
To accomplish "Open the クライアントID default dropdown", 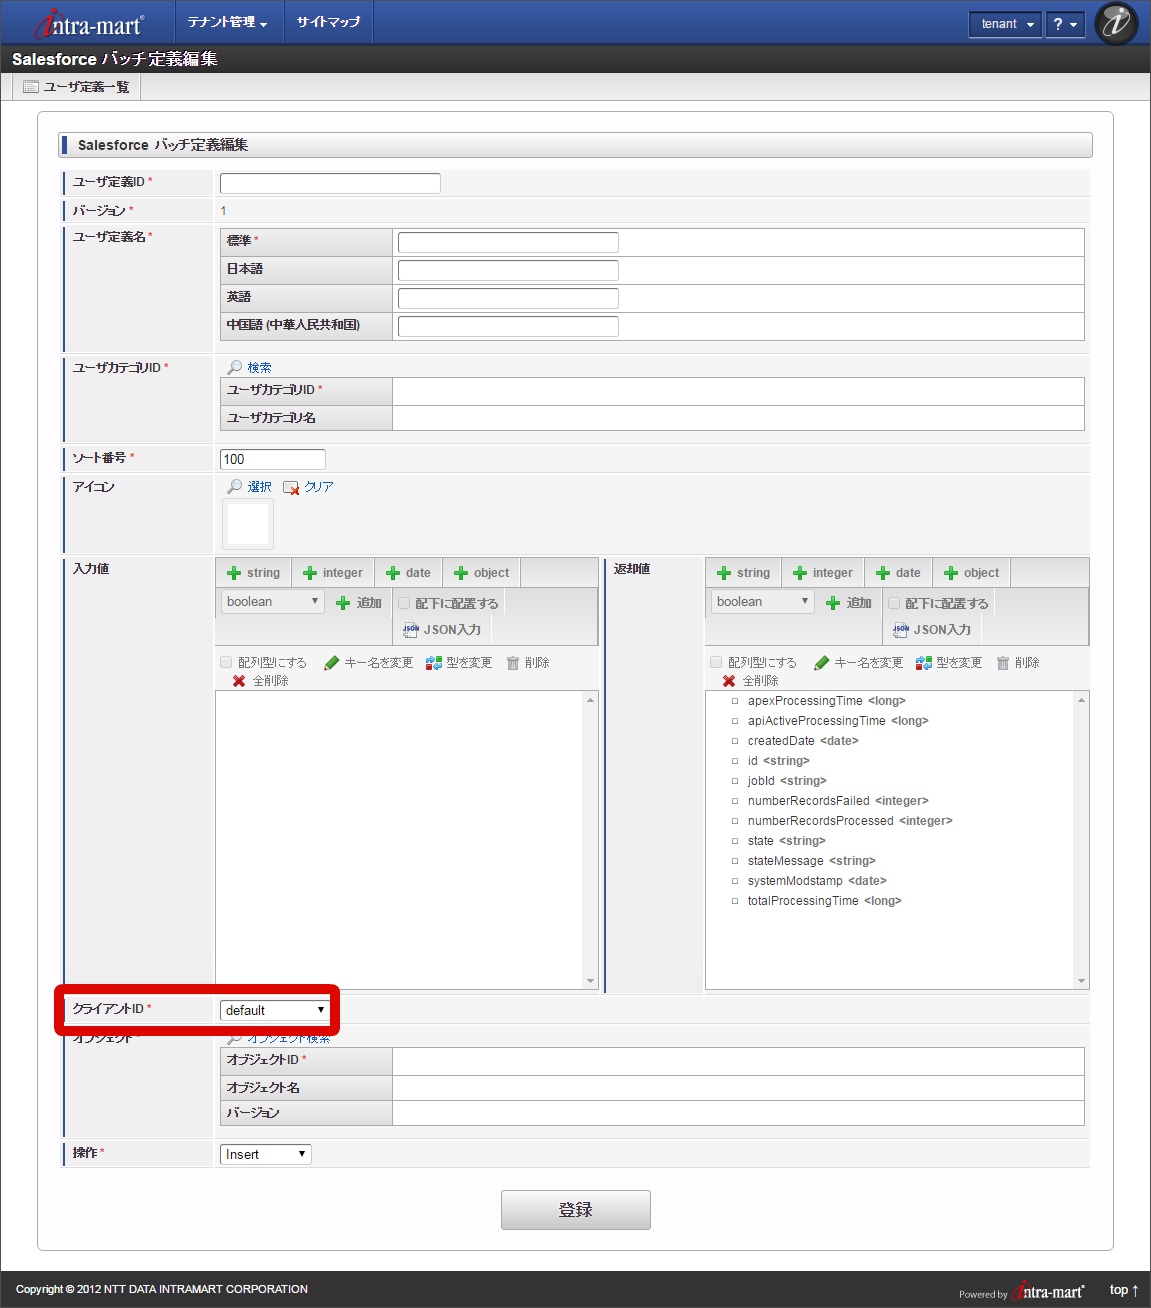I will click(x=274, y=1011).
